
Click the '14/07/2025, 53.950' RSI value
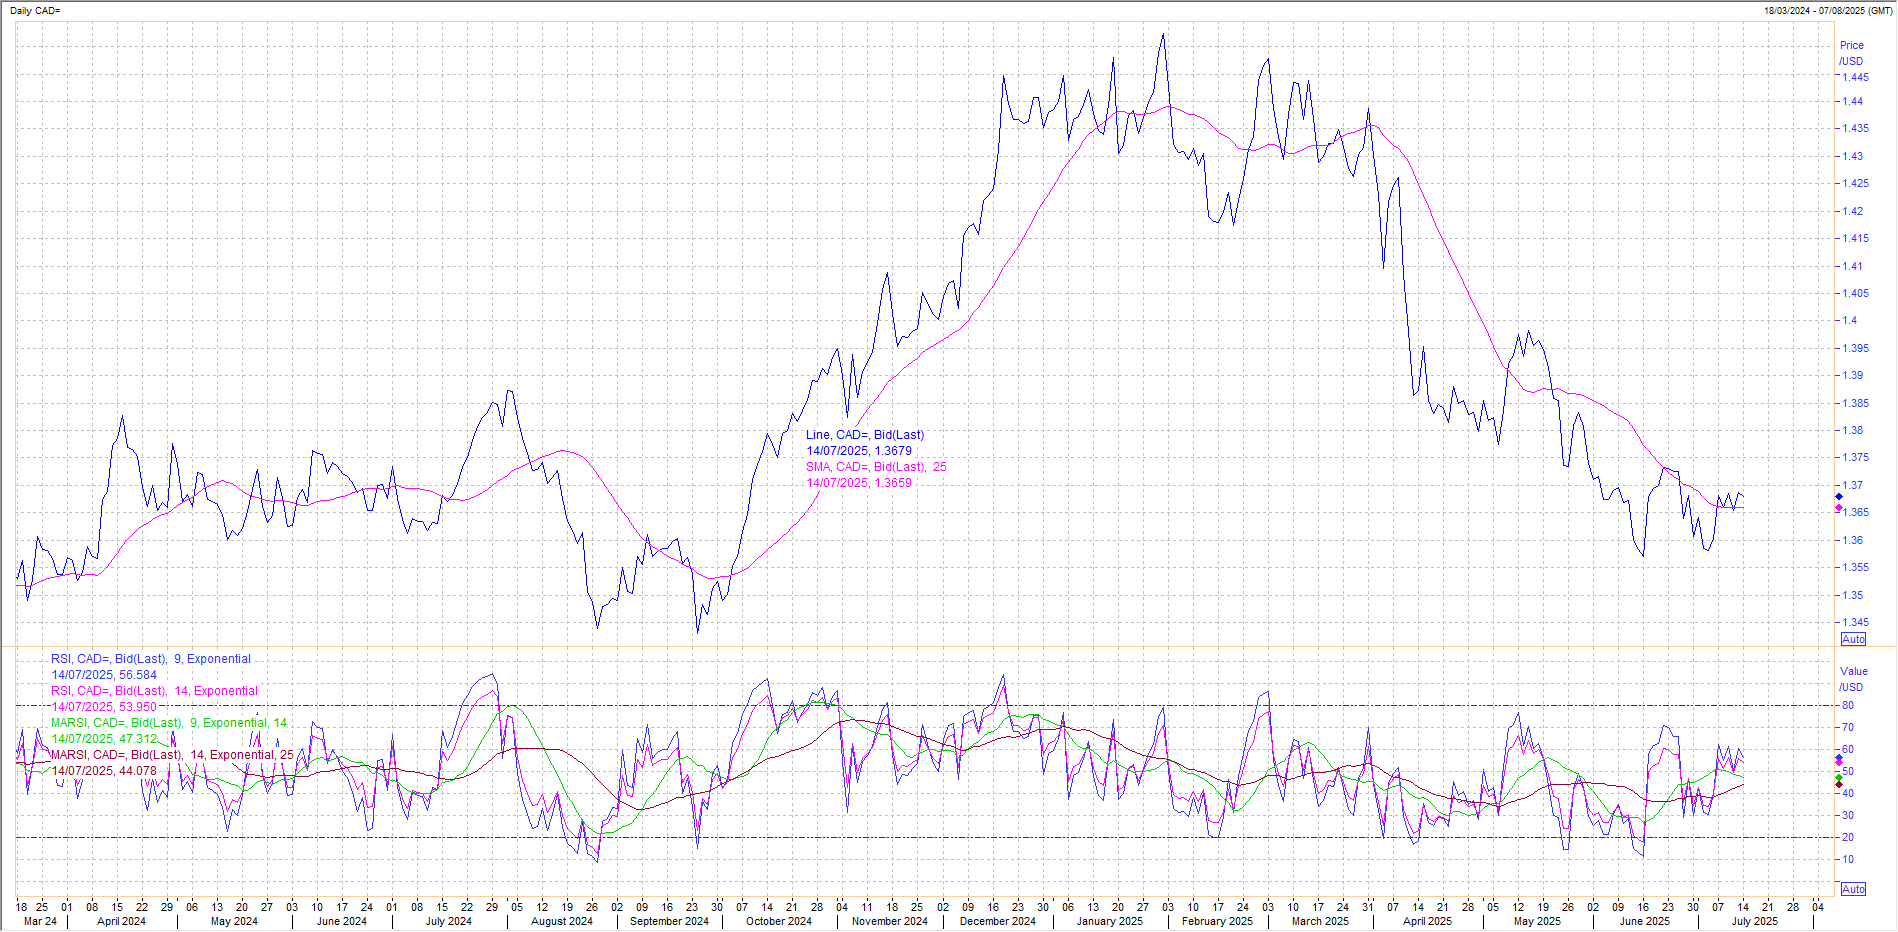[104, 707]
